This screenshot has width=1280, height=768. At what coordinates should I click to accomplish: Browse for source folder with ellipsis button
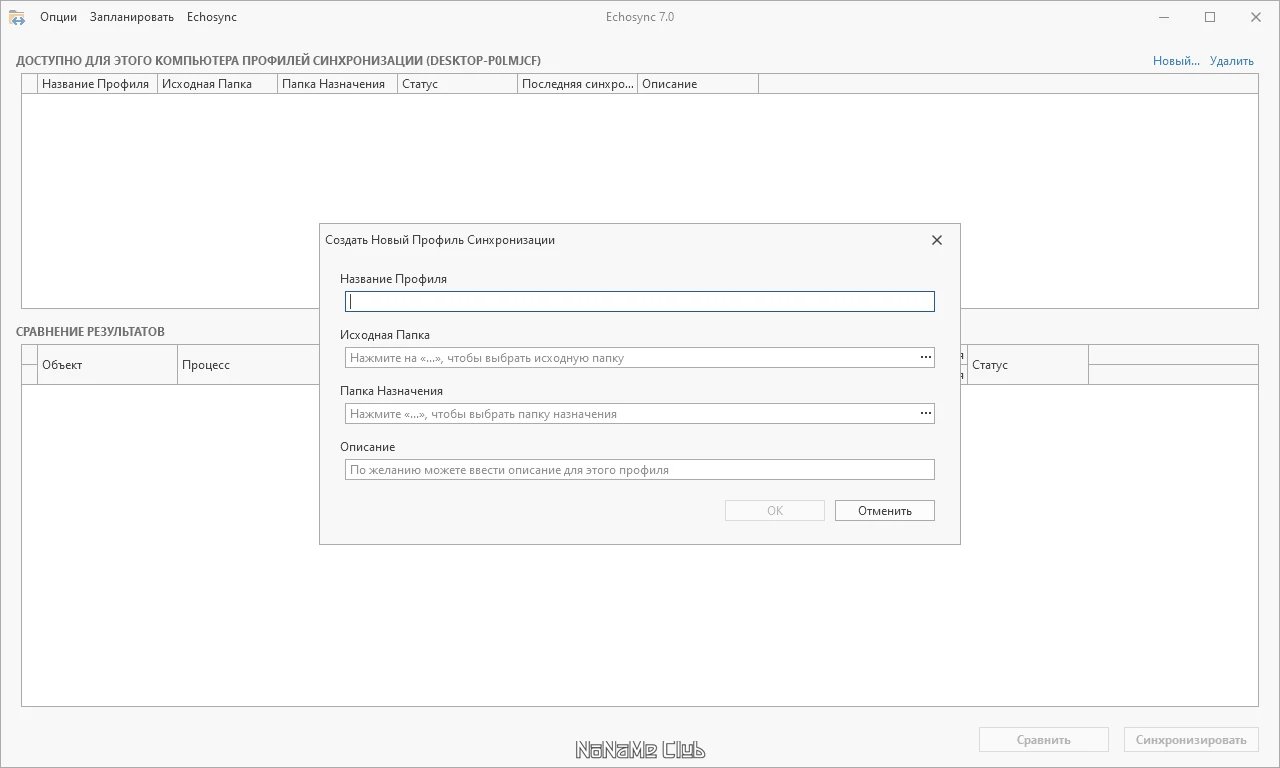[925, 357]
